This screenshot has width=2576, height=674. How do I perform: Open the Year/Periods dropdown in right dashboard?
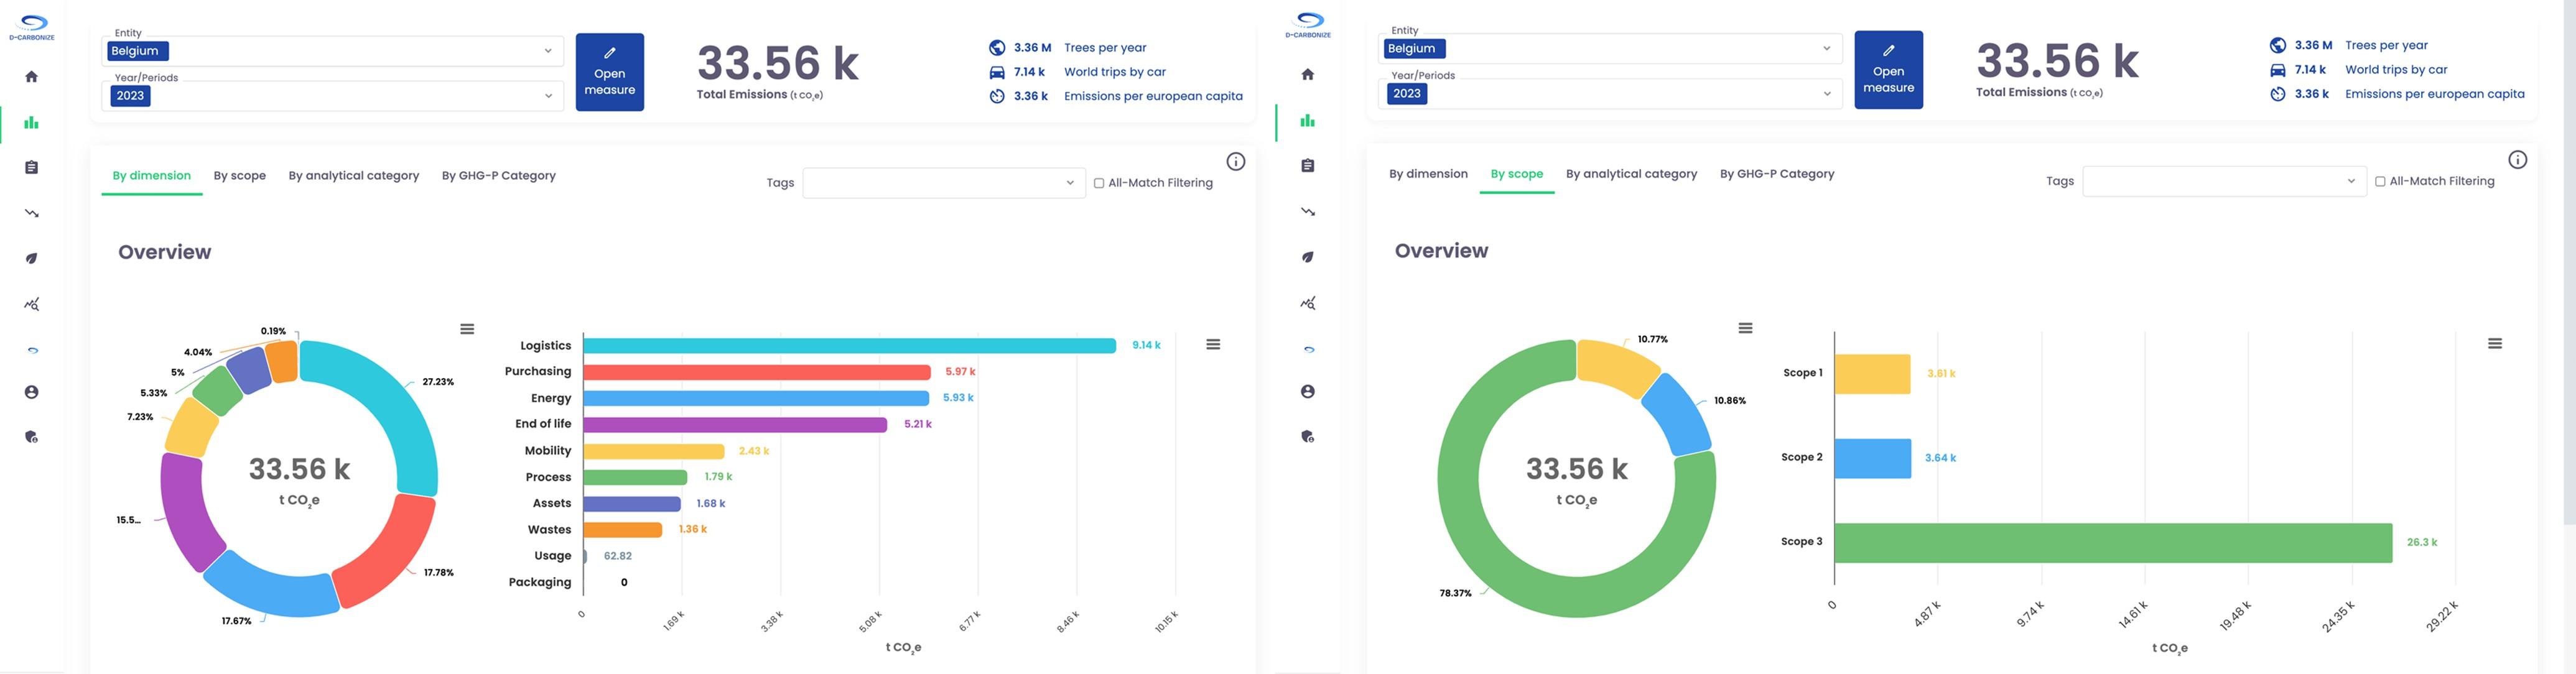pos(1826,93)
